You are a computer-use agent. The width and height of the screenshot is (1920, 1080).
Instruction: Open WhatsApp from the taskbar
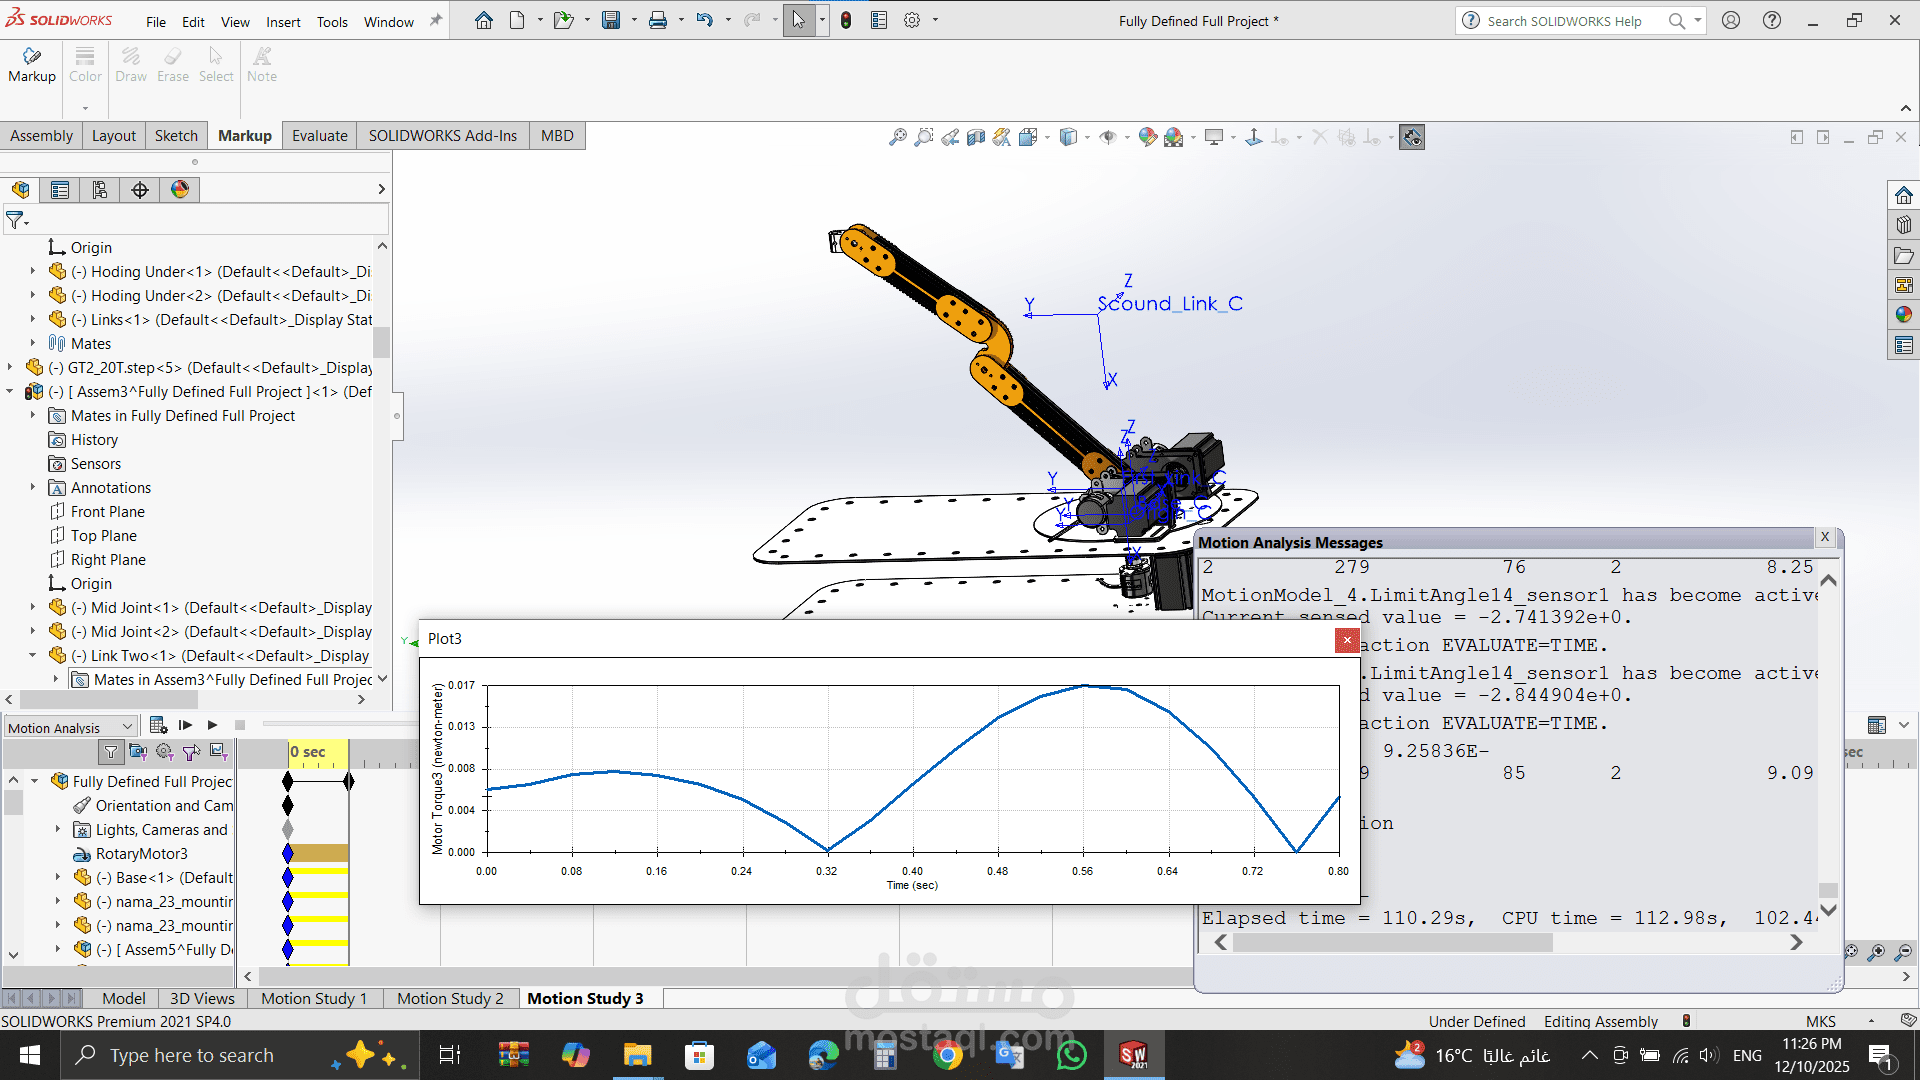(x=1072, y=1055)
